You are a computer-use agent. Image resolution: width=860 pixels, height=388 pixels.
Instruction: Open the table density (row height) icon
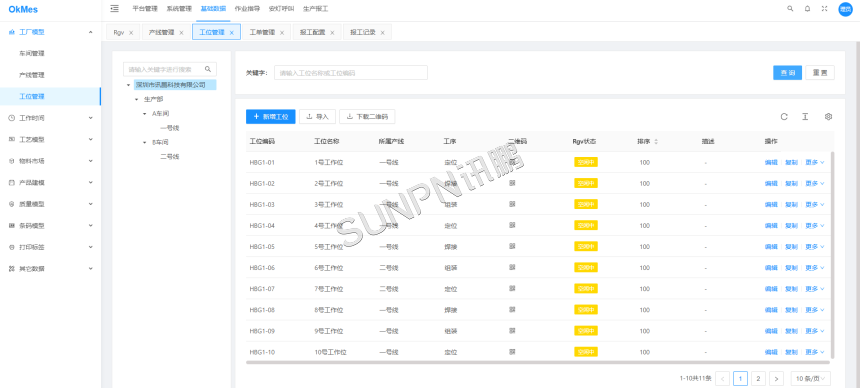(x=805, y=116)
